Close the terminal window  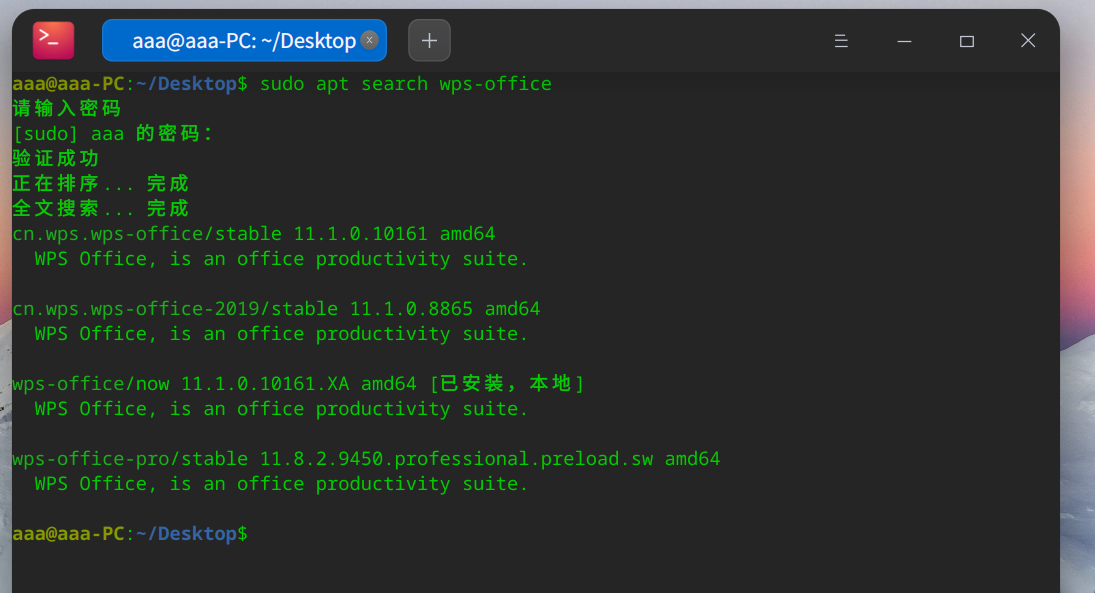[1028, 41]
